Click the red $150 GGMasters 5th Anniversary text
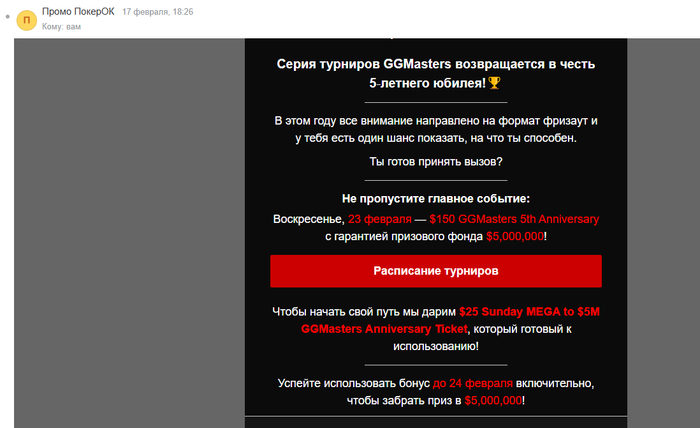This screenshot has height=428, width=700. 514,219
